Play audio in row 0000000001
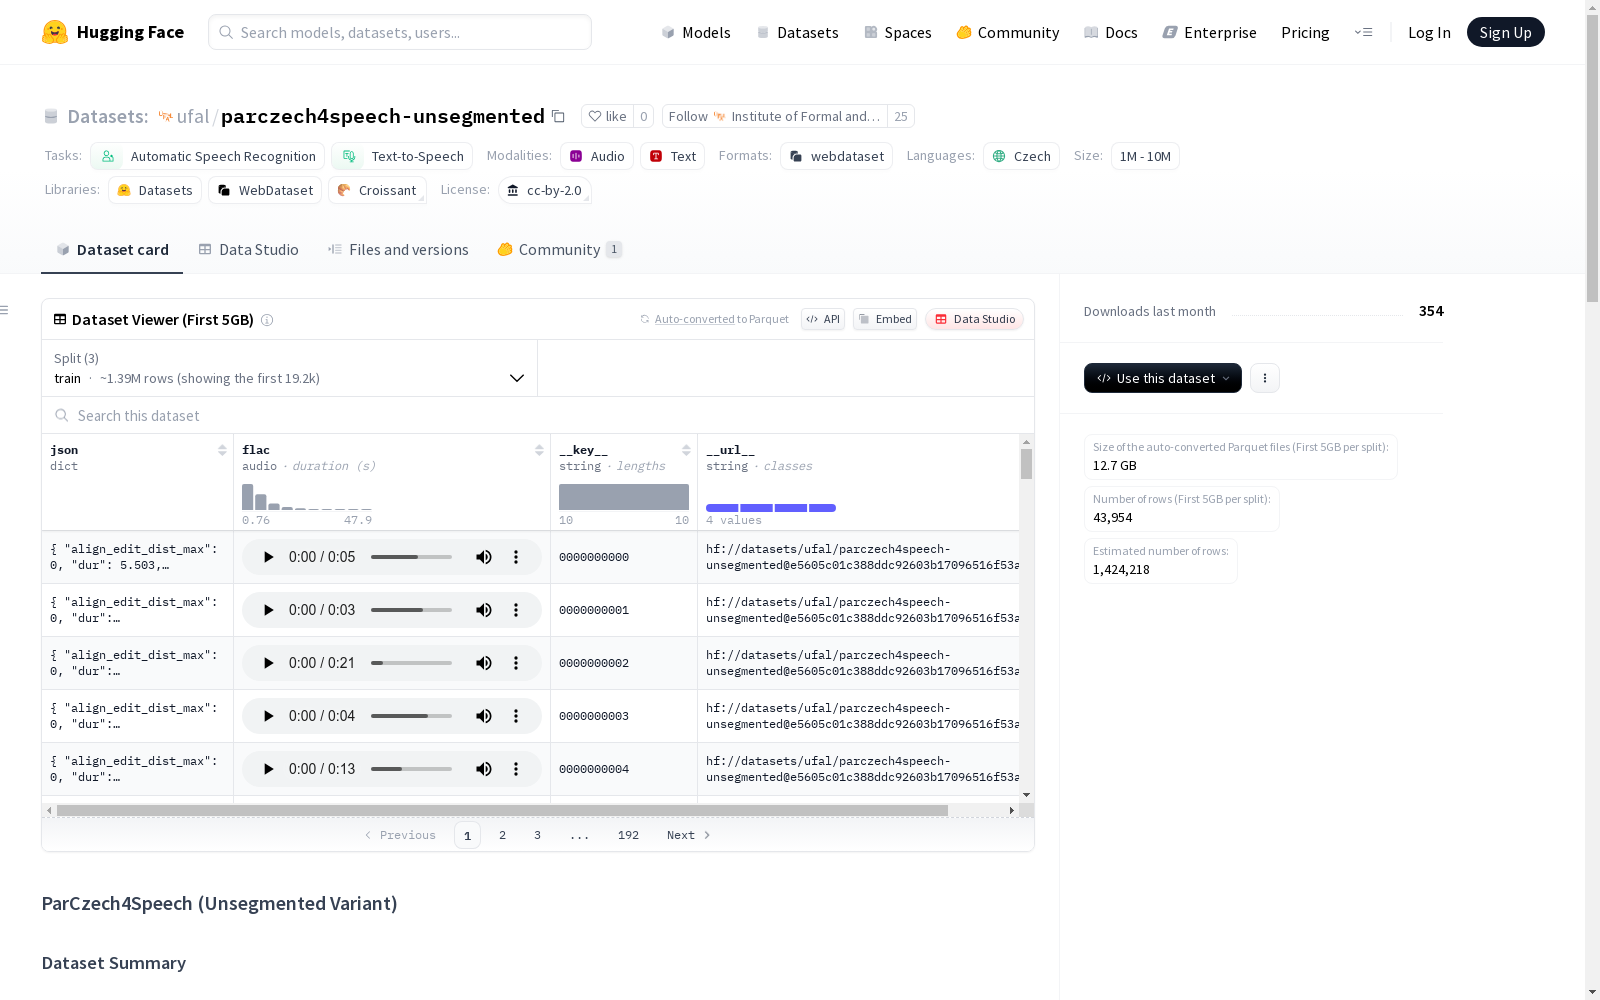Screen dimensions: 1600x1000 tap(268, 610)
